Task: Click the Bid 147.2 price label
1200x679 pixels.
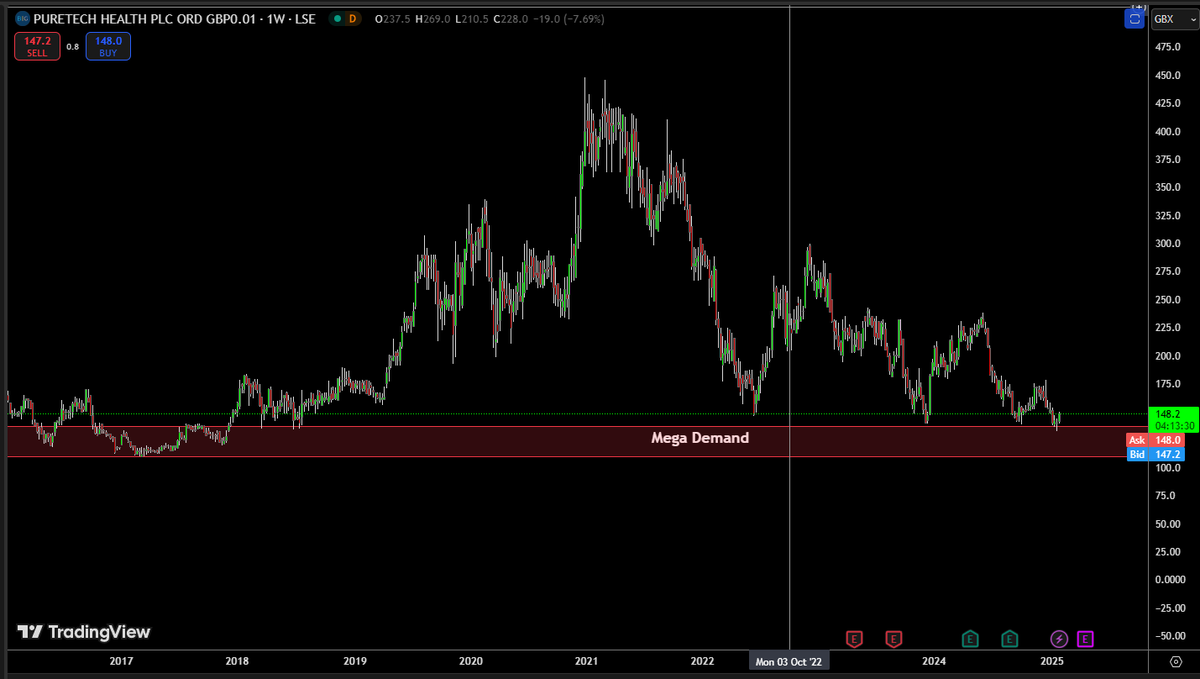Action: tap(1157, 454)
